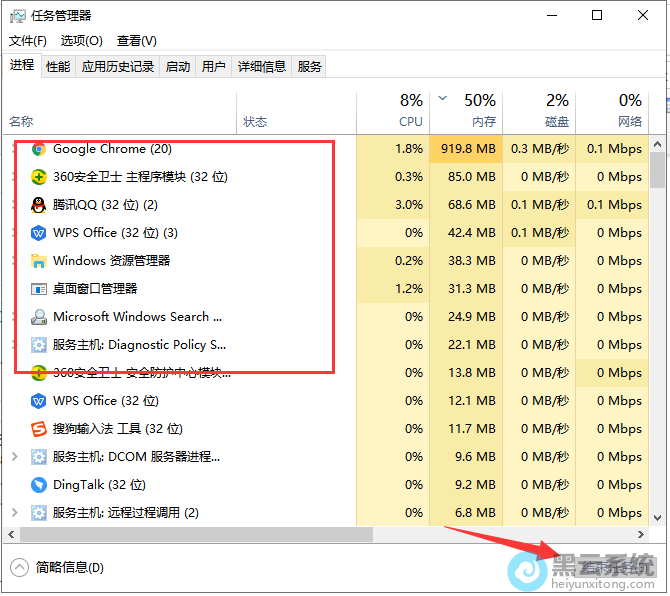
Task: Open the 详细信息 tab
Action: (262, 67)
